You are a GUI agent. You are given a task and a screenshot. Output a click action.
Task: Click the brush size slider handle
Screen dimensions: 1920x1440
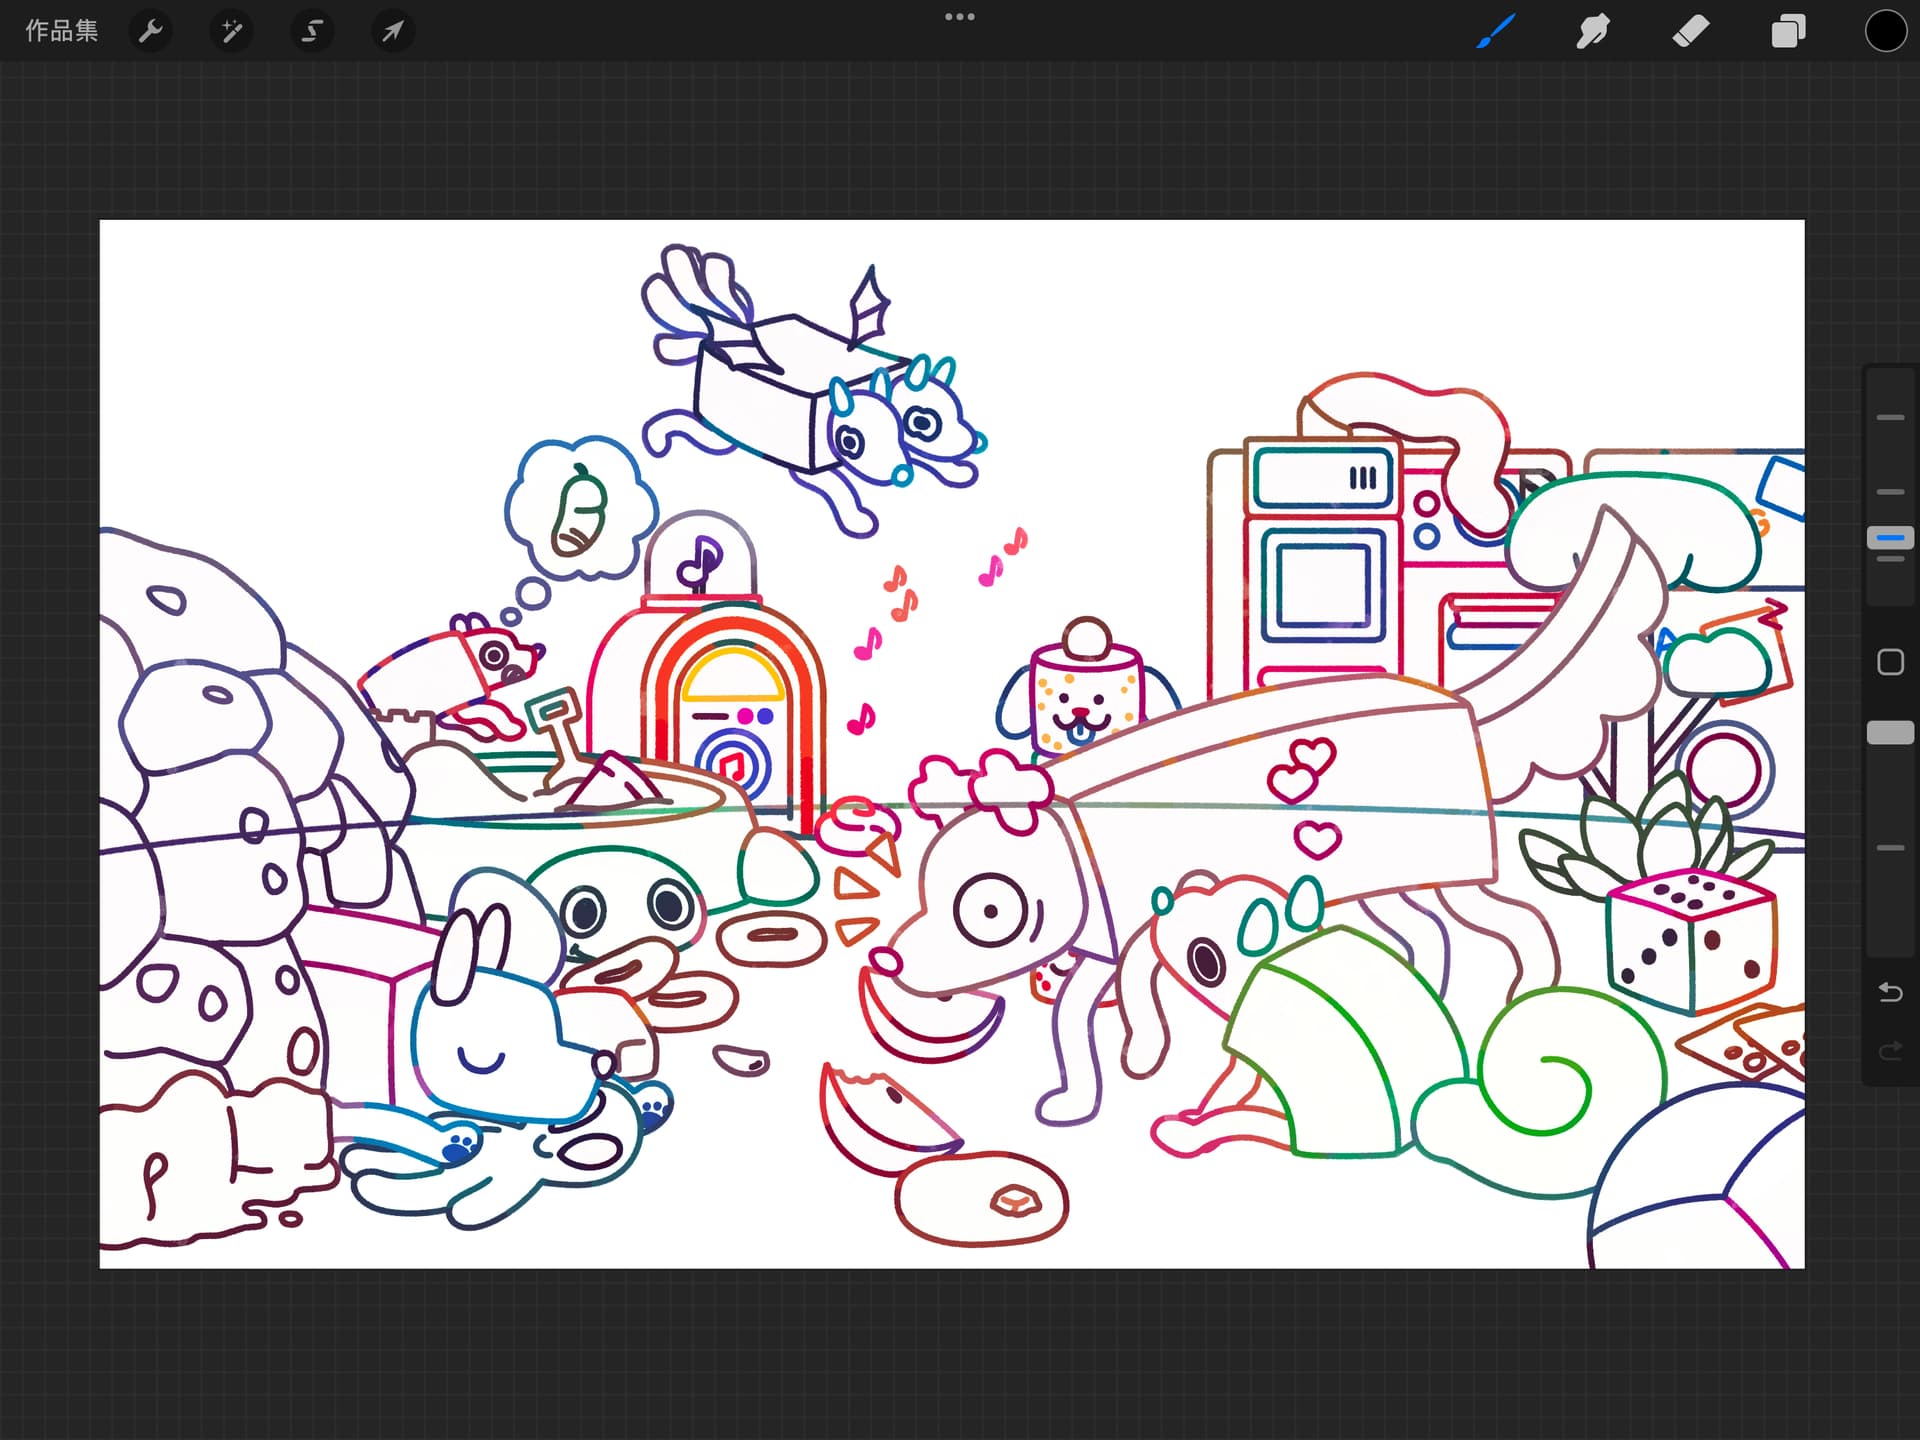point(1890,538)
